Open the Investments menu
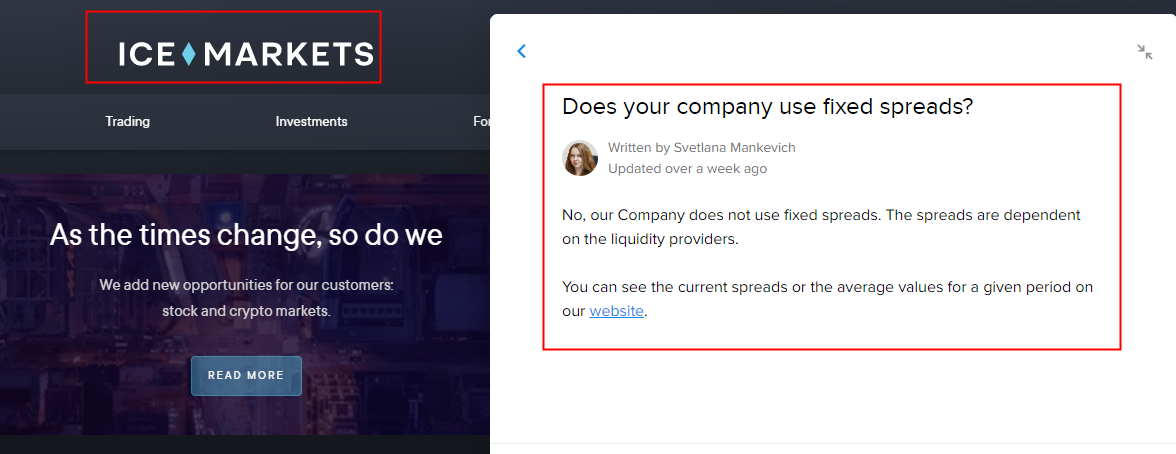Screen dimensions: 1176x454 (x=311, y=122)
